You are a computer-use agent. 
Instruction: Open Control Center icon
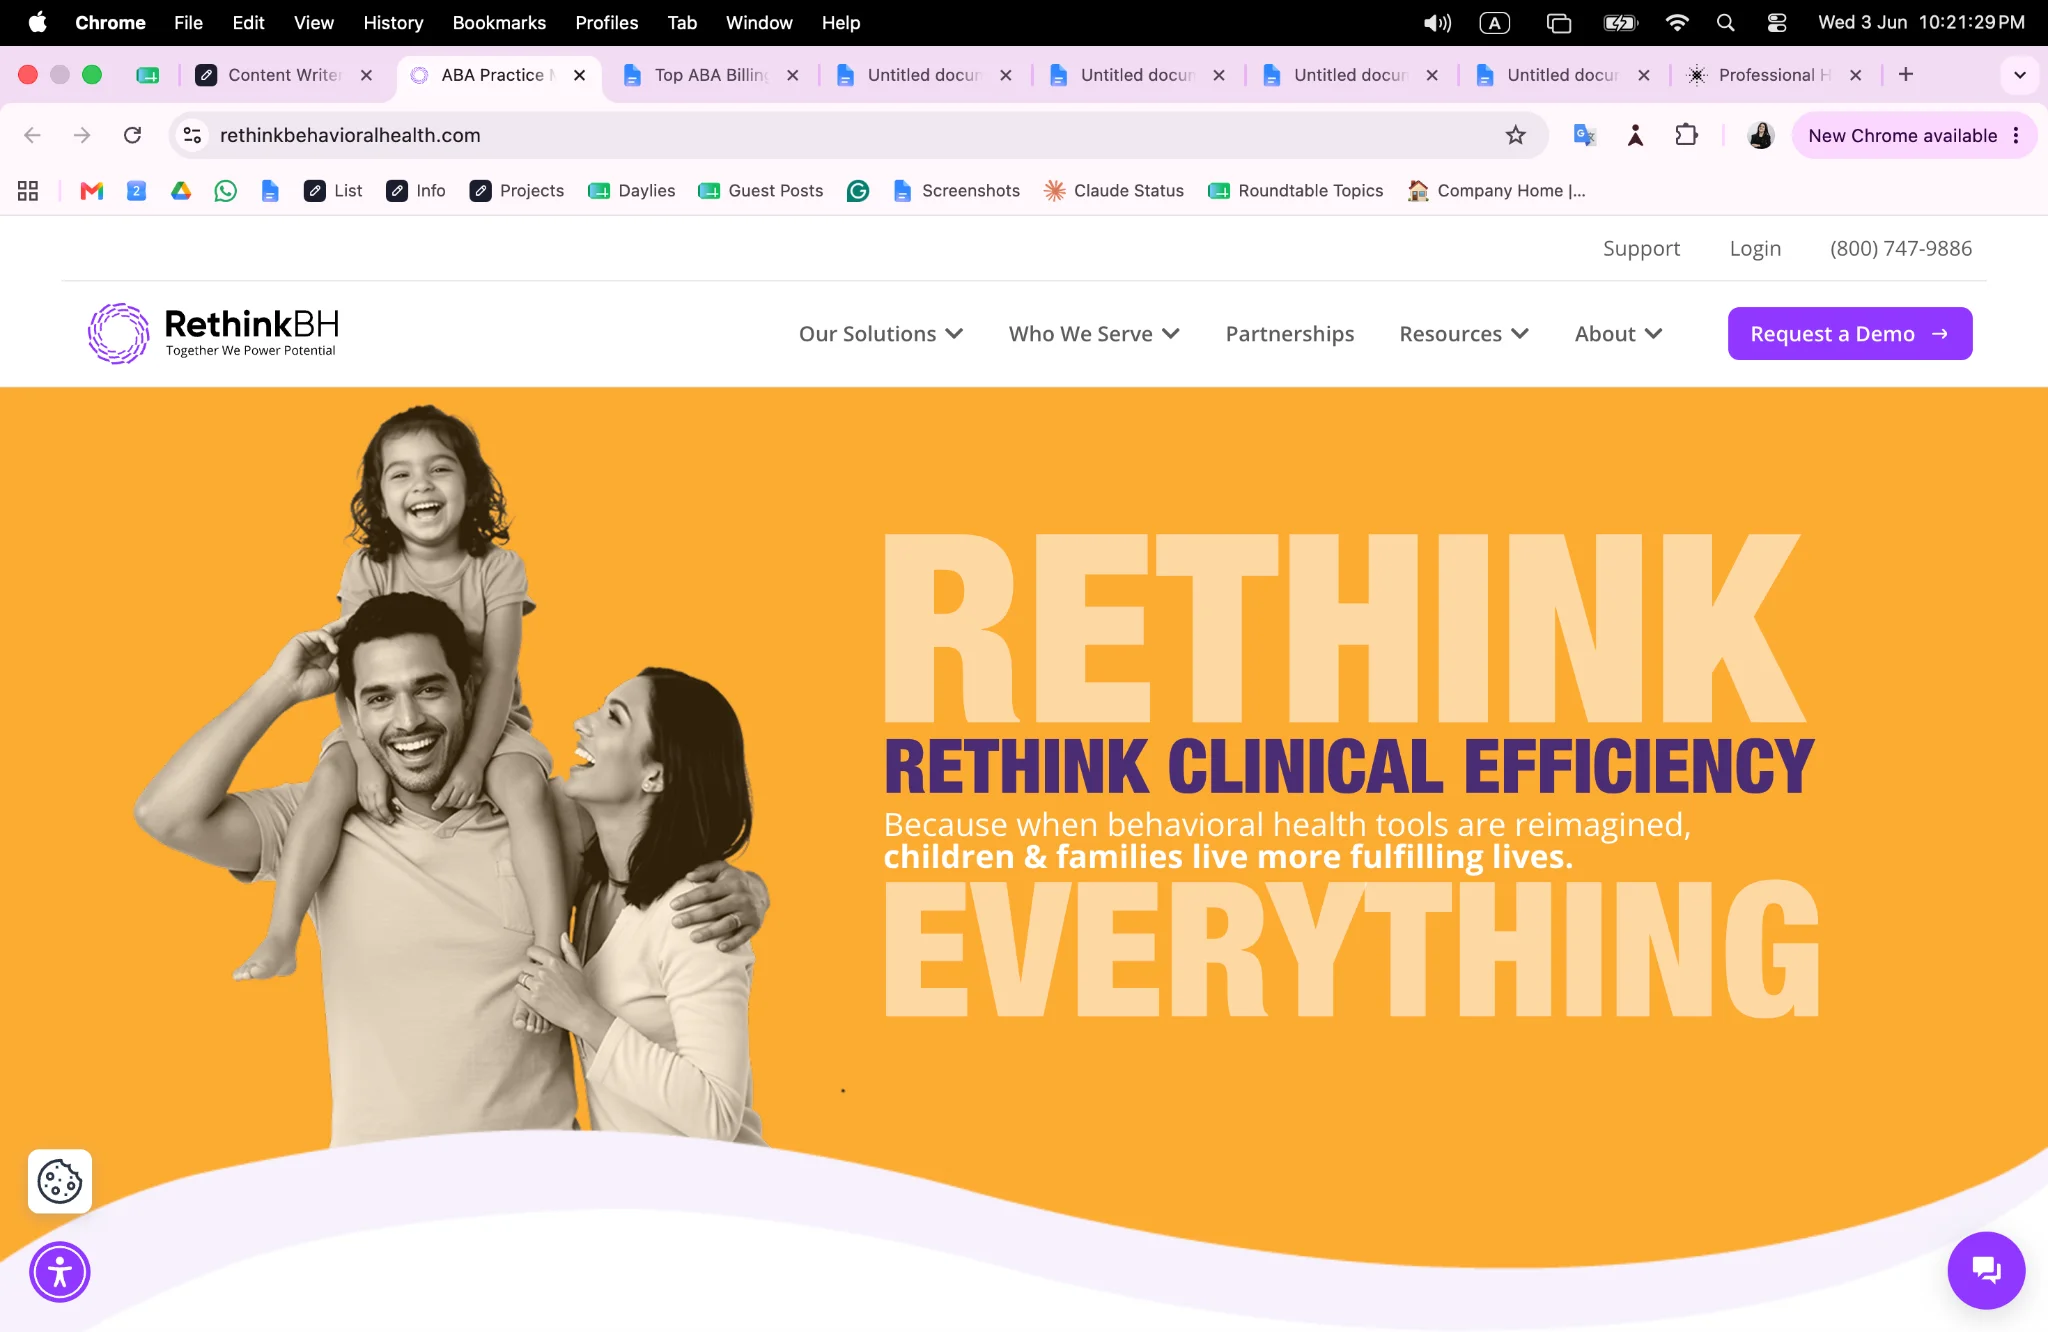point(1776,22)
